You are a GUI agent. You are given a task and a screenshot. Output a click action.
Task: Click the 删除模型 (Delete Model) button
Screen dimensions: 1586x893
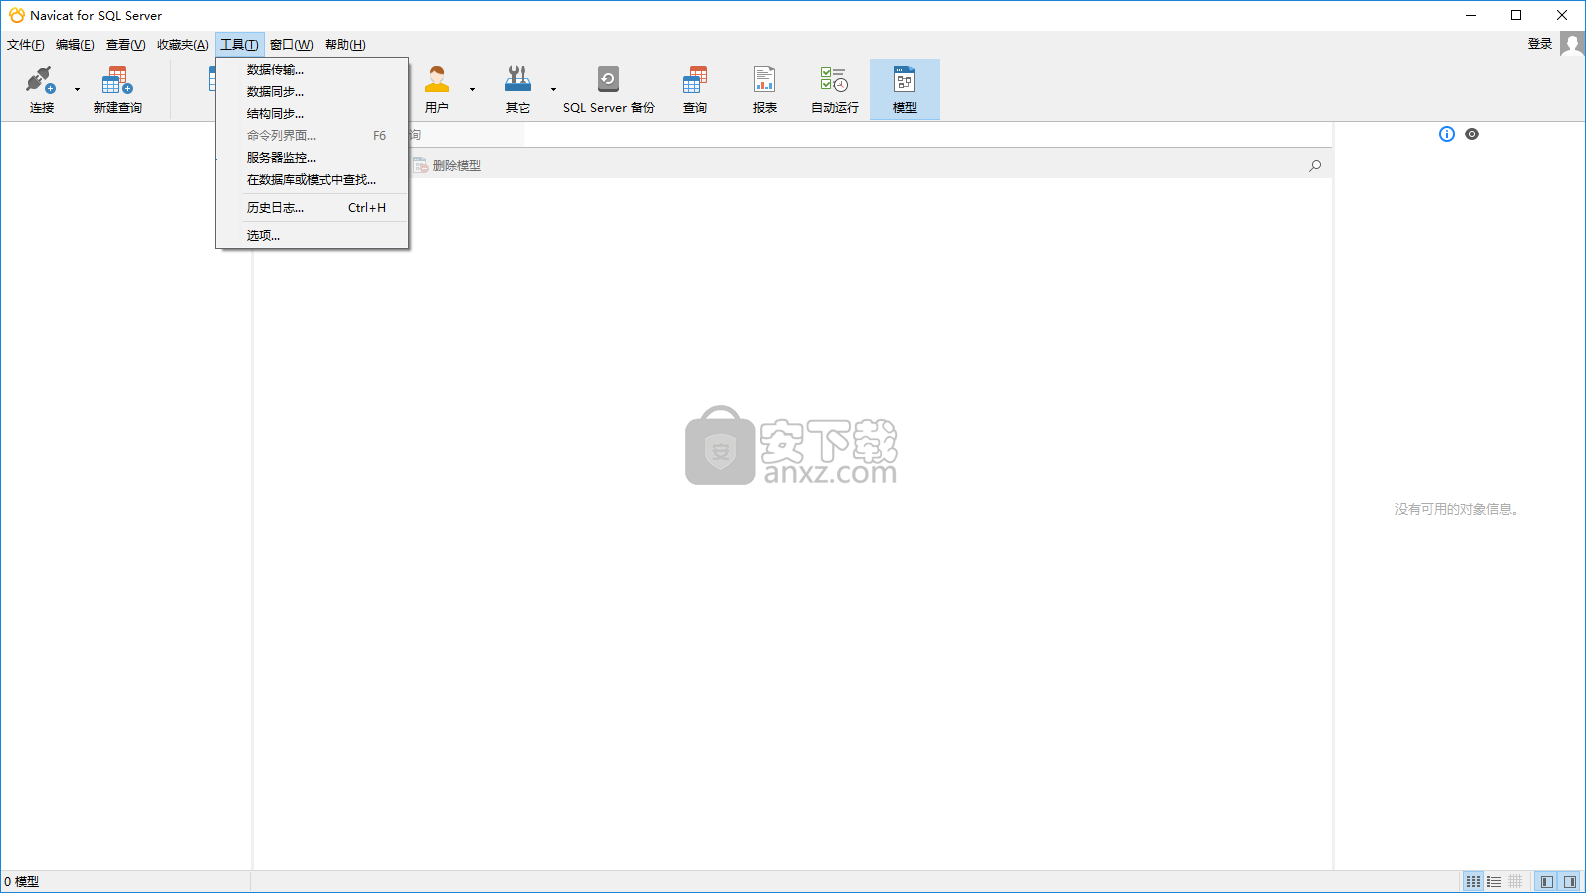pos(447,165)
